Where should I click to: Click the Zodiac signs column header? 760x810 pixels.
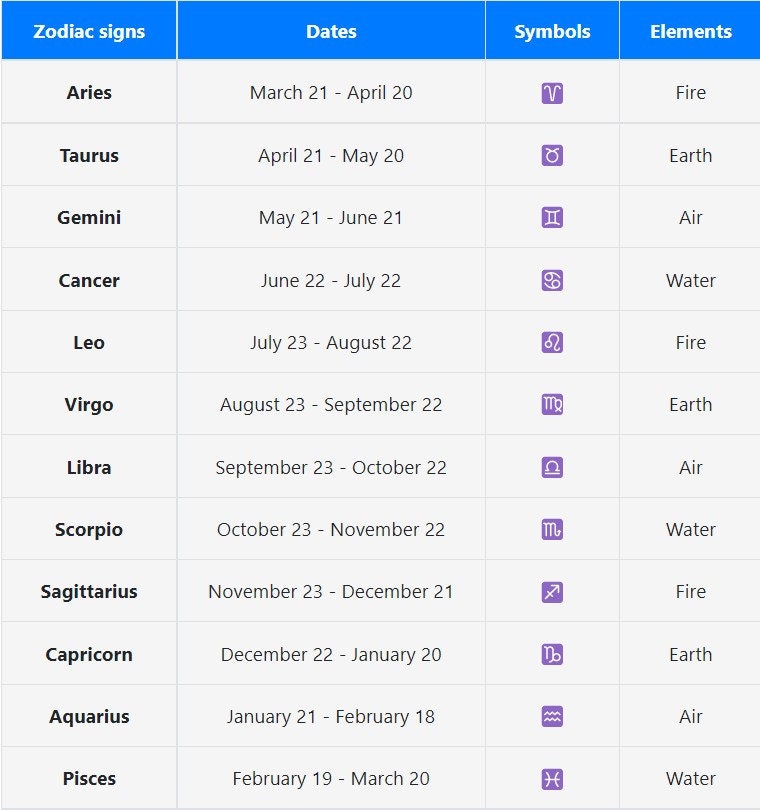pos(89,31)
